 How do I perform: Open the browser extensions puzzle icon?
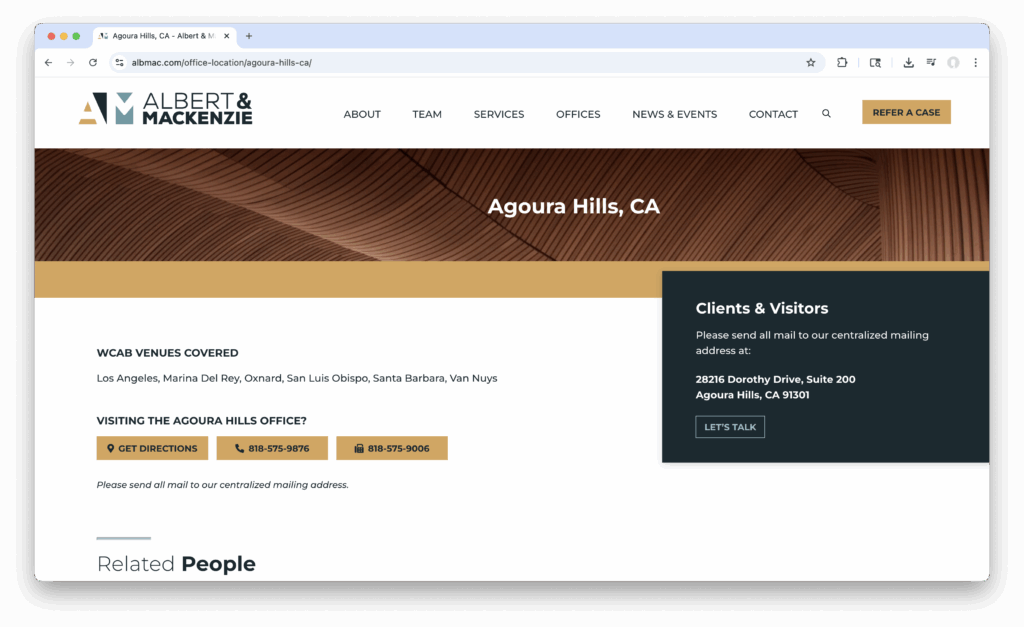tap(842, 62)
